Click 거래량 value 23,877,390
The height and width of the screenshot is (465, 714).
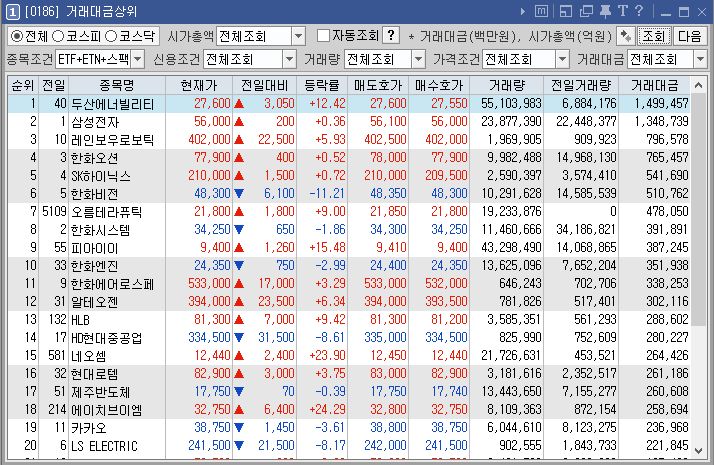[511, 121]
